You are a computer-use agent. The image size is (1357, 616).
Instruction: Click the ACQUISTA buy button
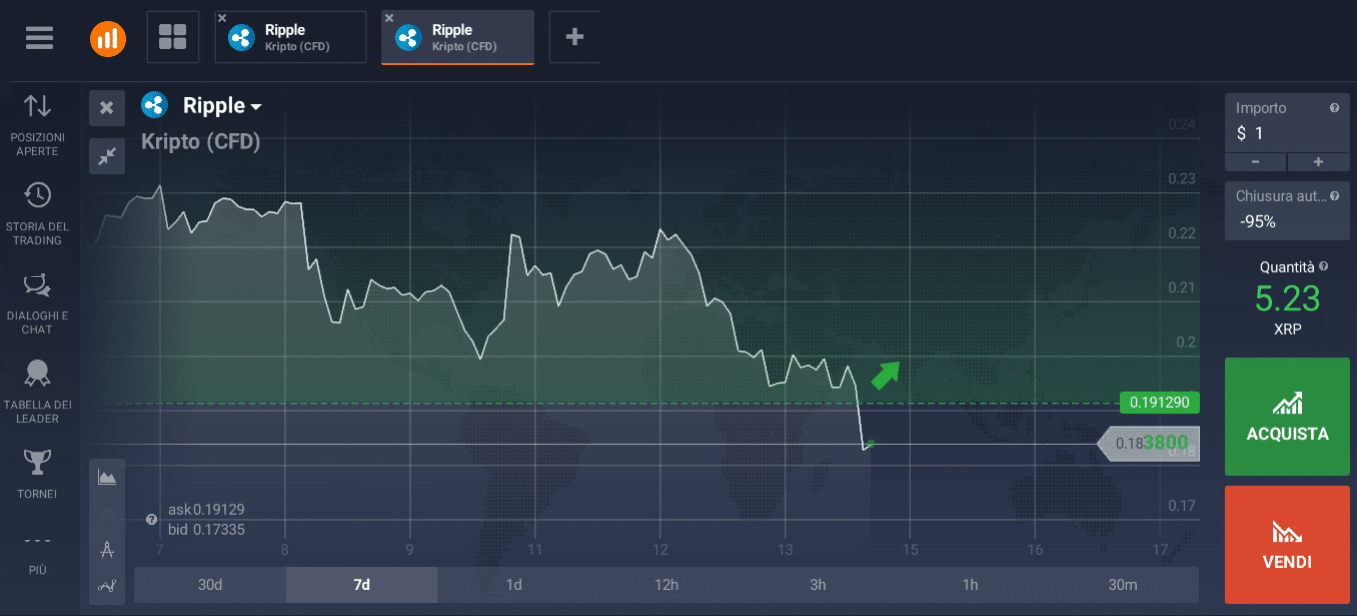pyautogui.click(x=1287, y=415)
